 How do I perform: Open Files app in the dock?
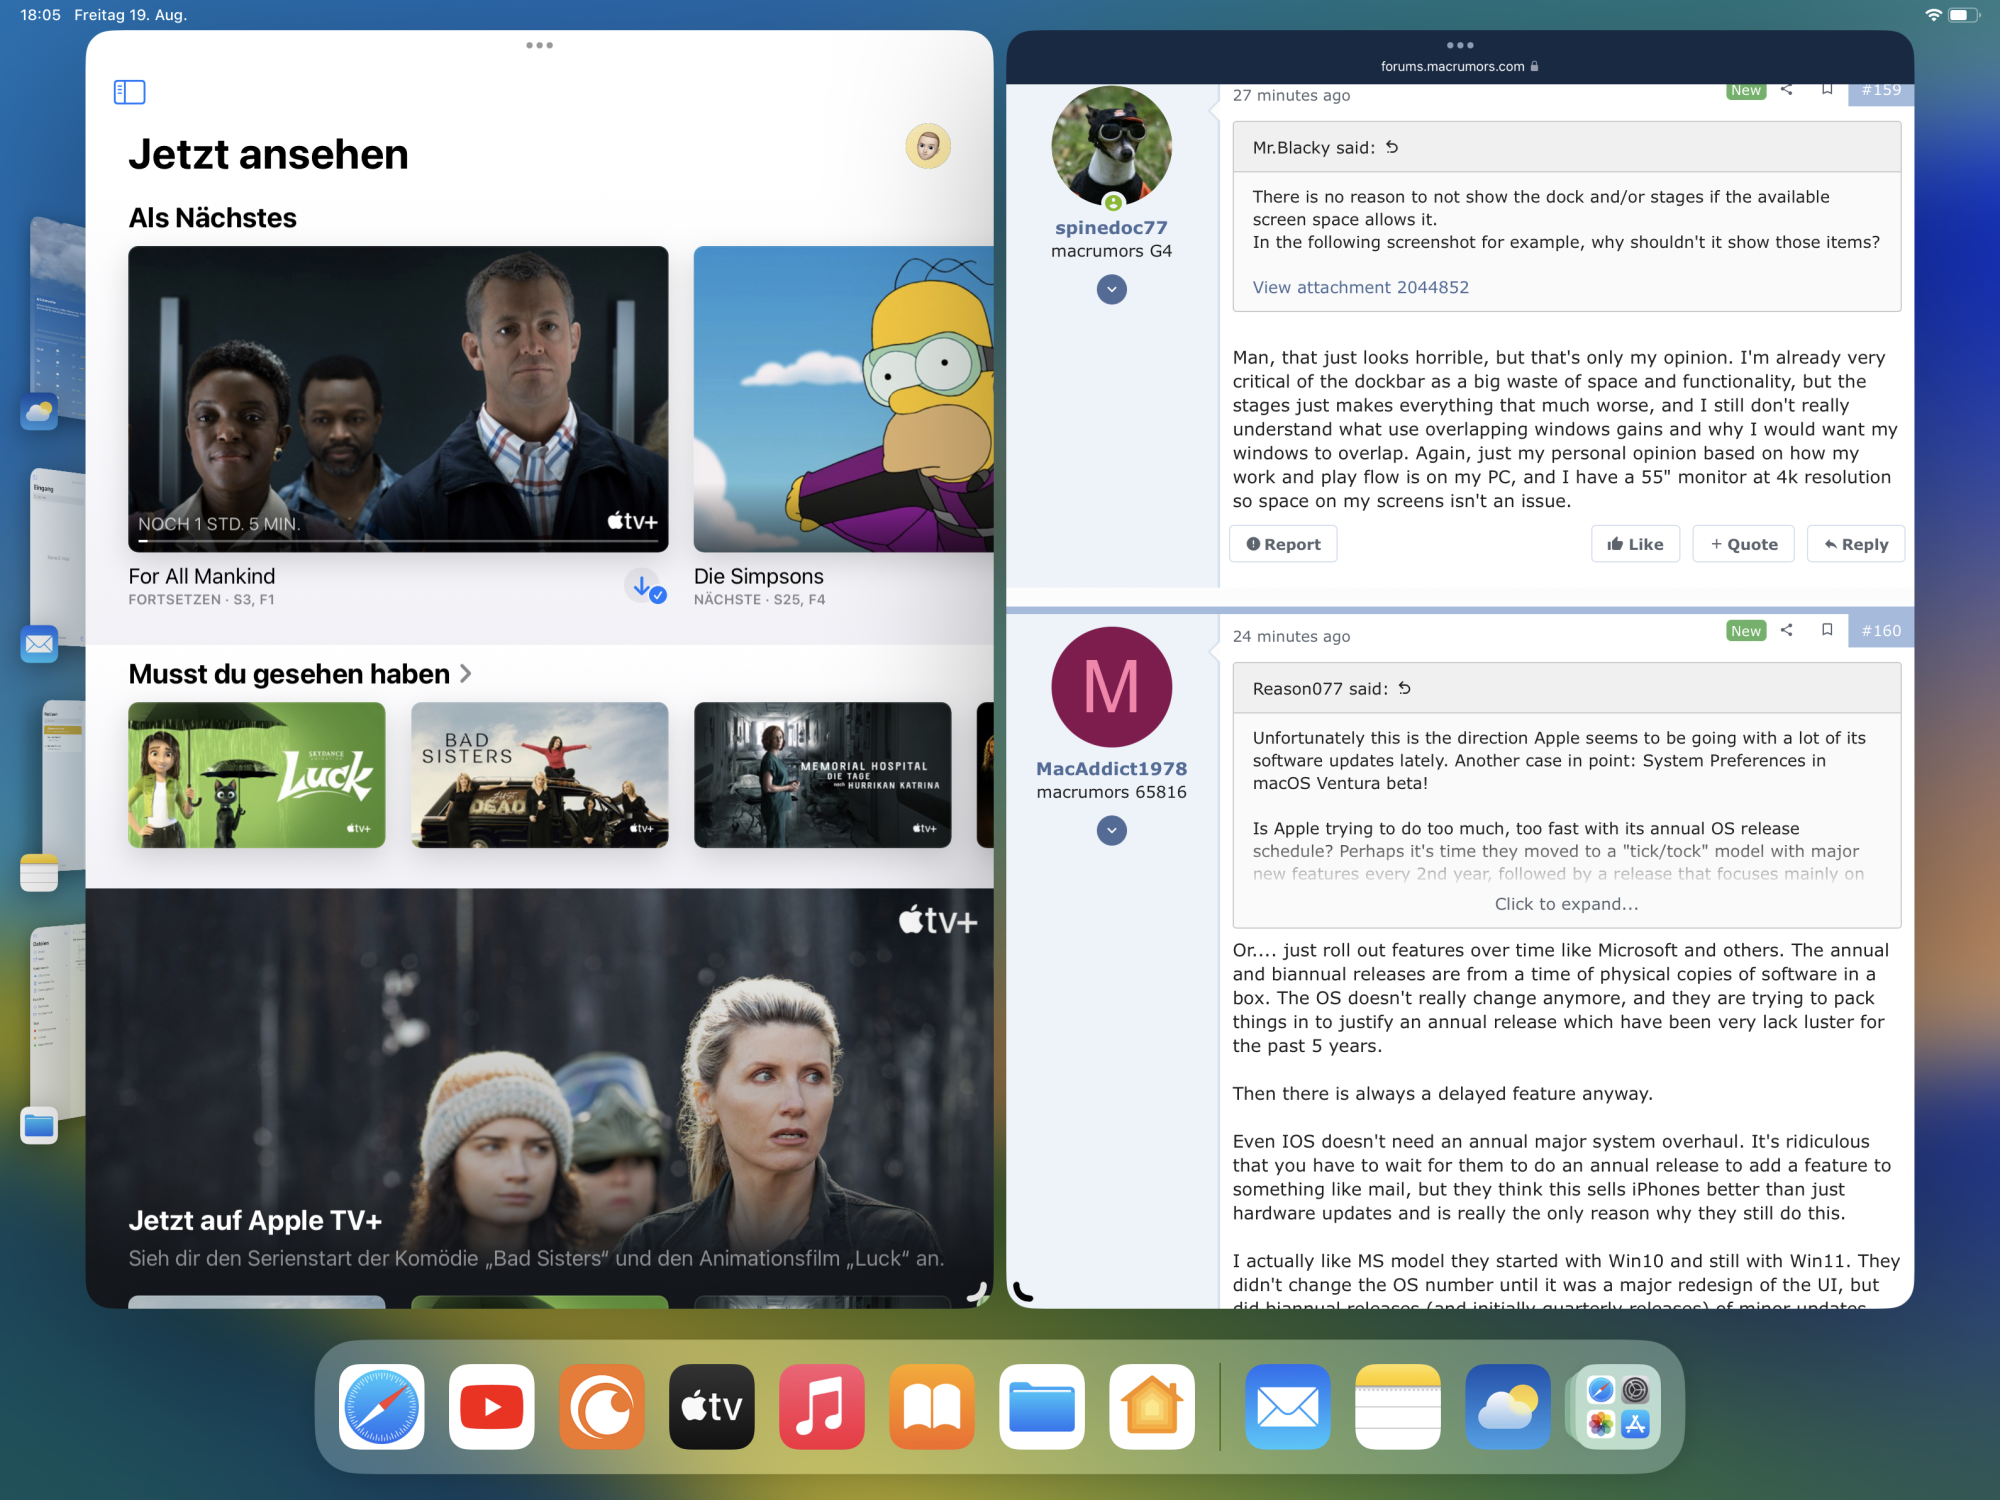[x=1042, y=1406]
